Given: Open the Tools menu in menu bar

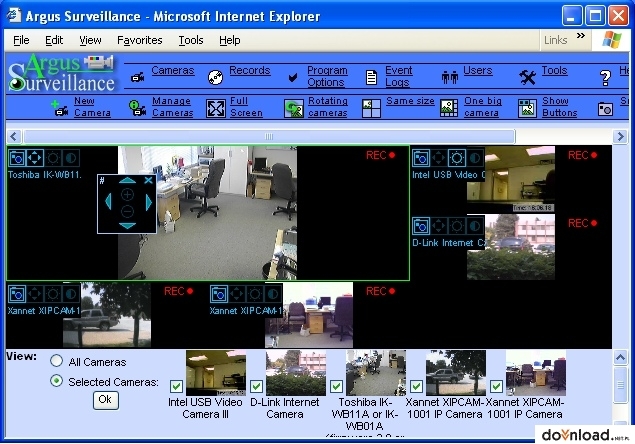Looking at the screenshot, I should (x=191, y=40).
